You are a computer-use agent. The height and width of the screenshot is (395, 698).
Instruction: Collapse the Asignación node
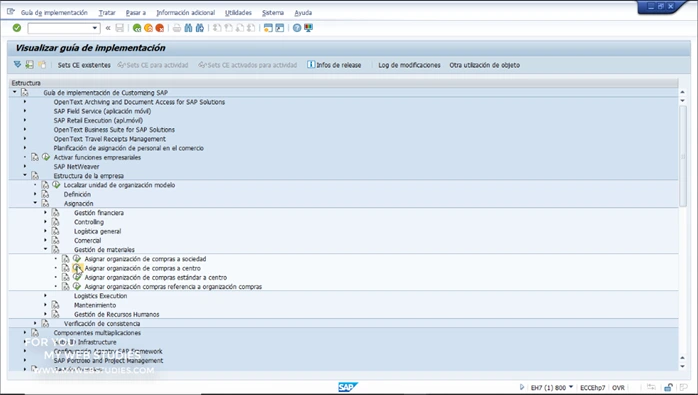35,203
